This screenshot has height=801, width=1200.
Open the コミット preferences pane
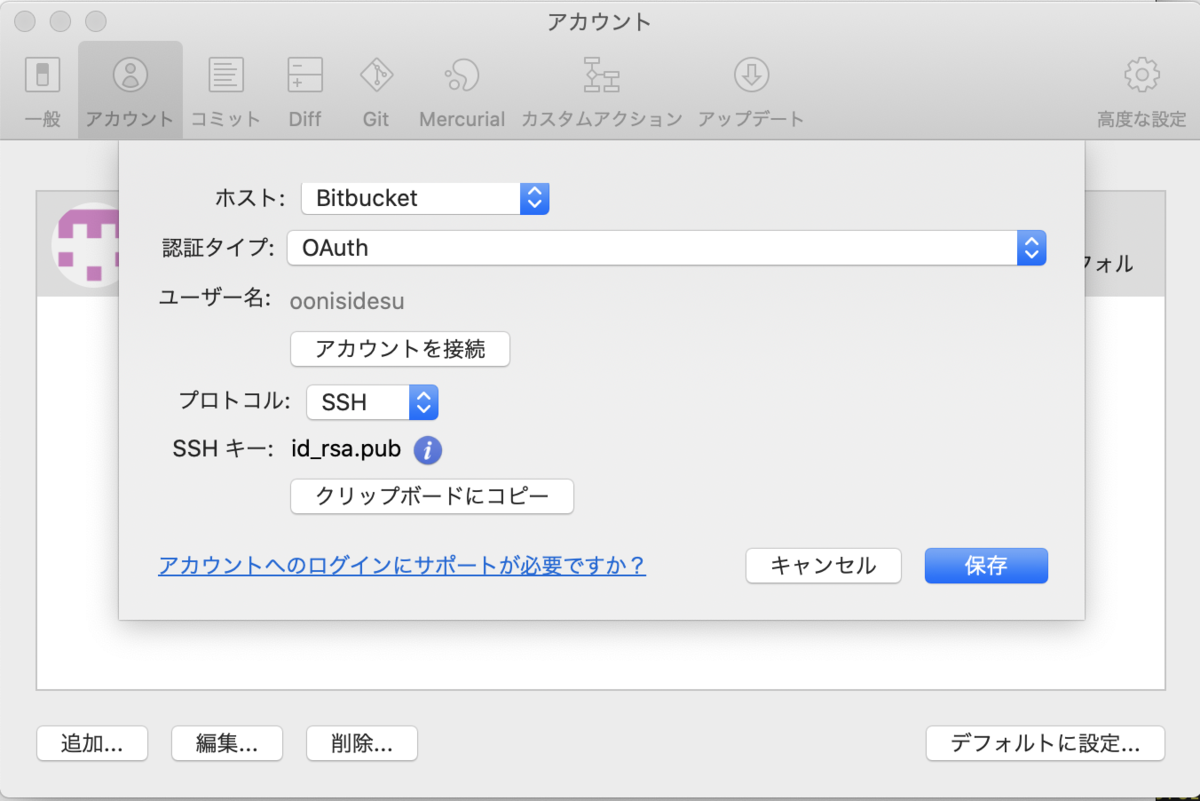[x=226, y=92]
